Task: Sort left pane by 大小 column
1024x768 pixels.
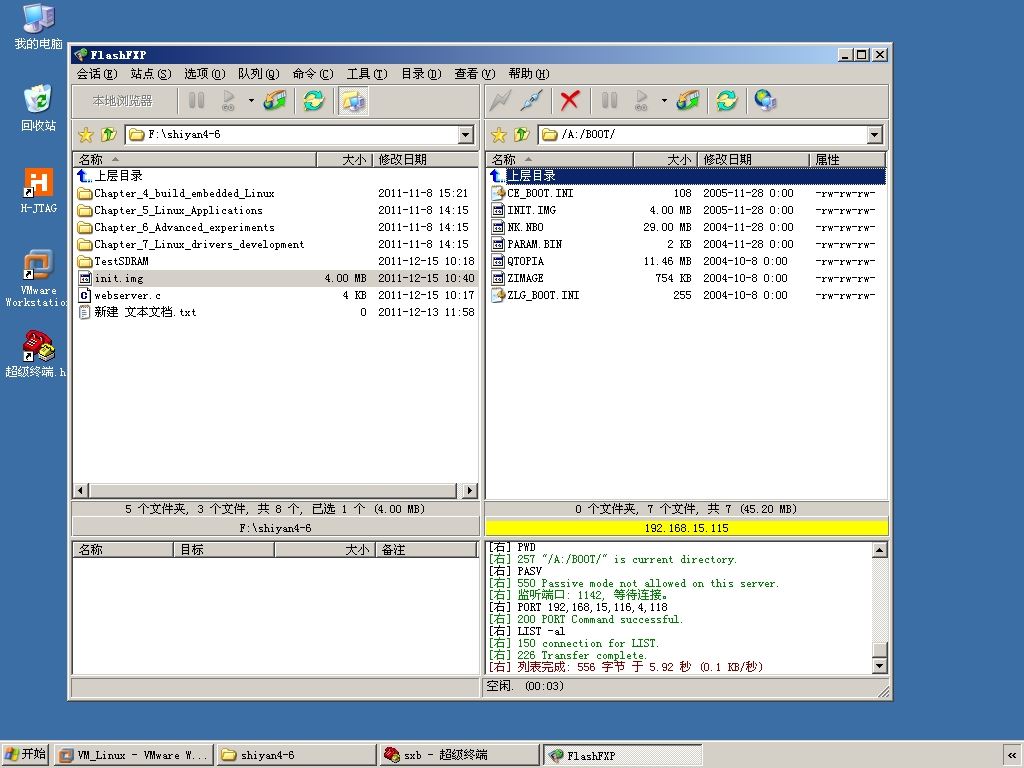Action: tap(344, 159)
